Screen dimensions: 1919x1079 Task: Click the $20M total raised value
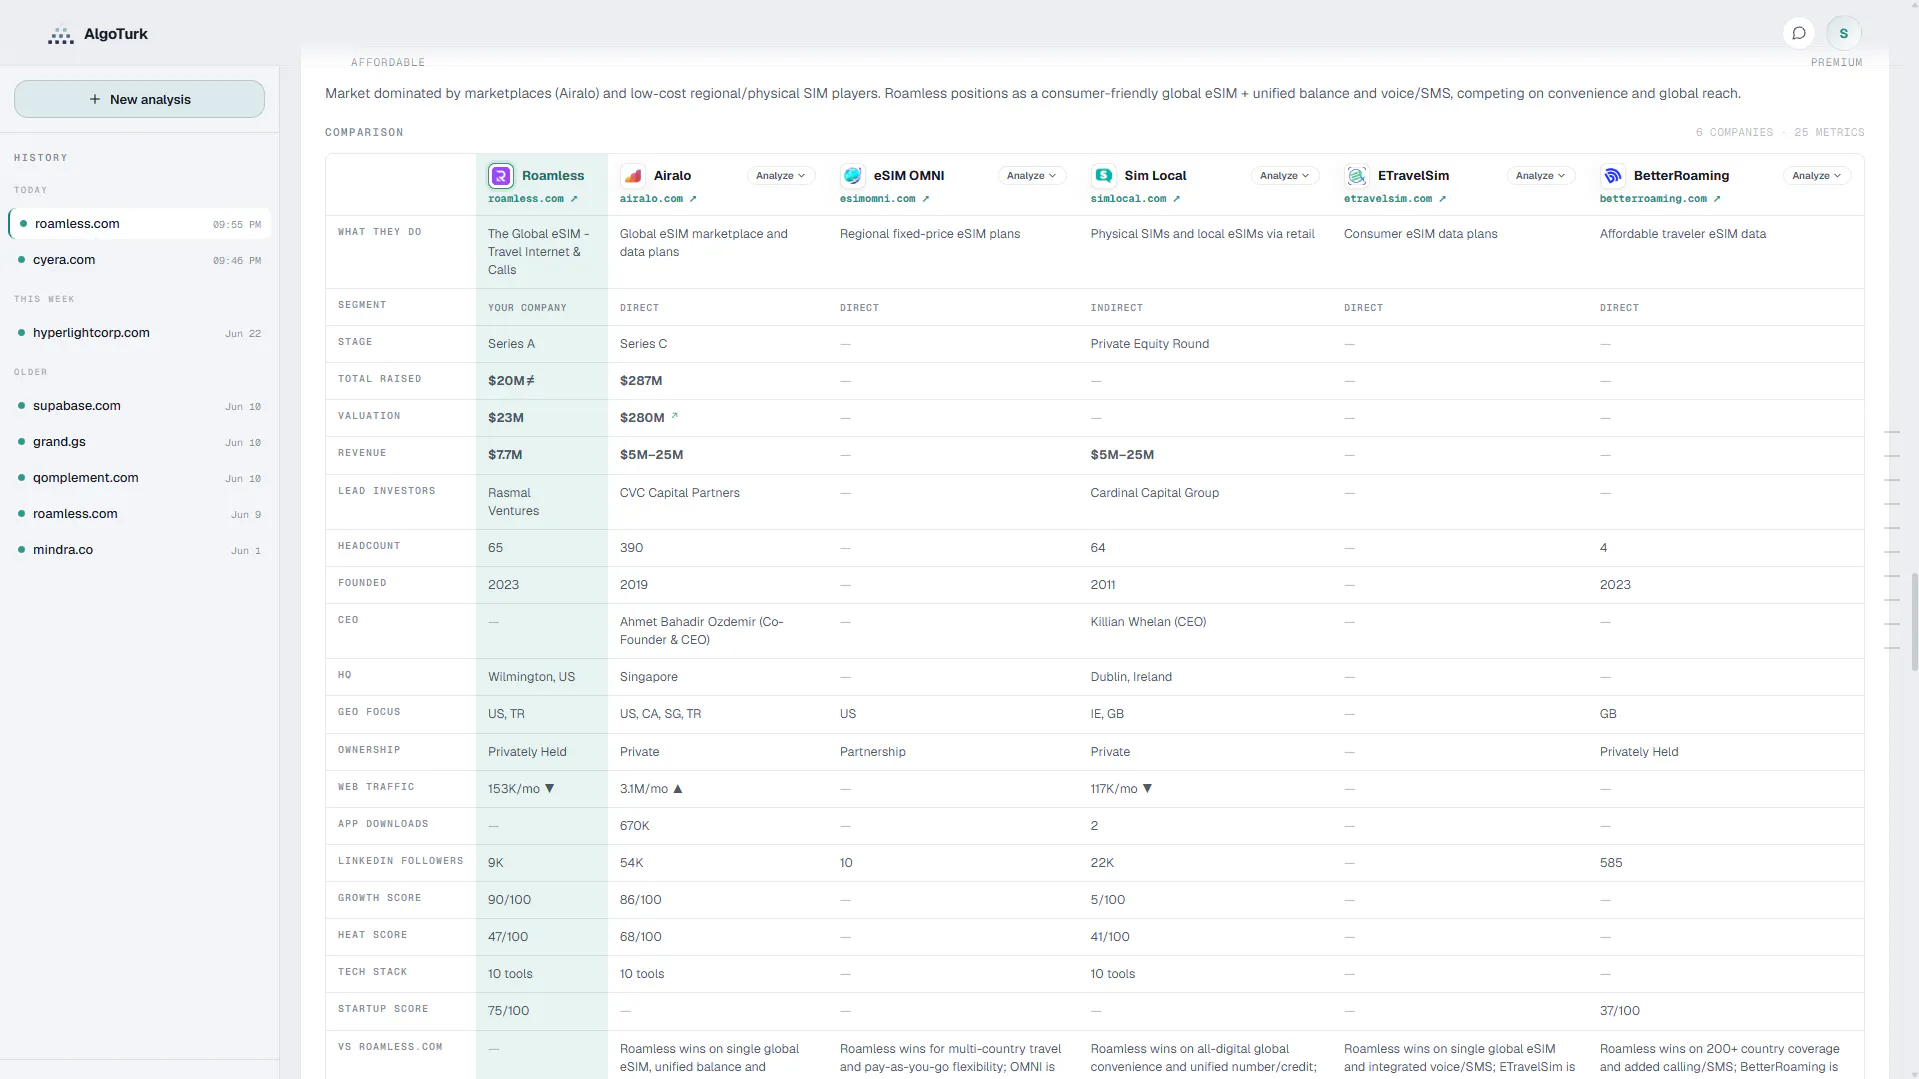tap(511, 381)
